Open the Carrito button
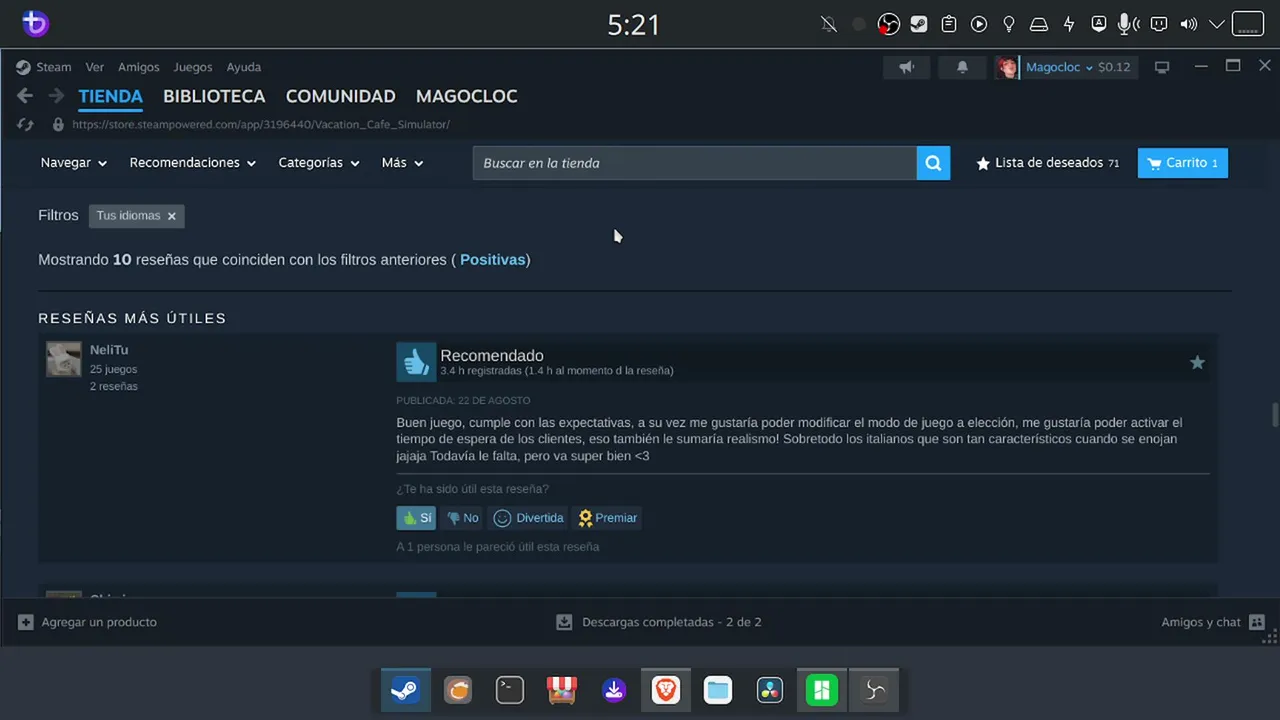The height and width of the screenshot is (720, 1280). [x=1183, y=163]
